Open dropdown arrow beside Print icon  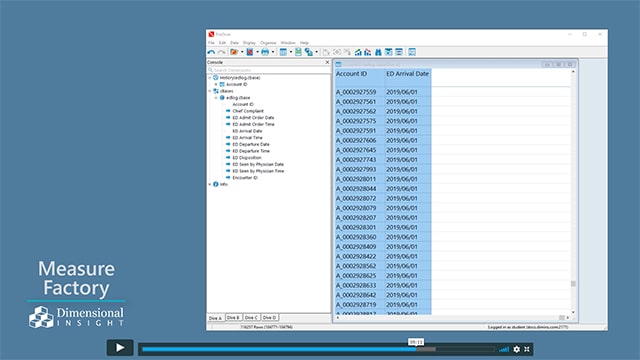[273, 52]
